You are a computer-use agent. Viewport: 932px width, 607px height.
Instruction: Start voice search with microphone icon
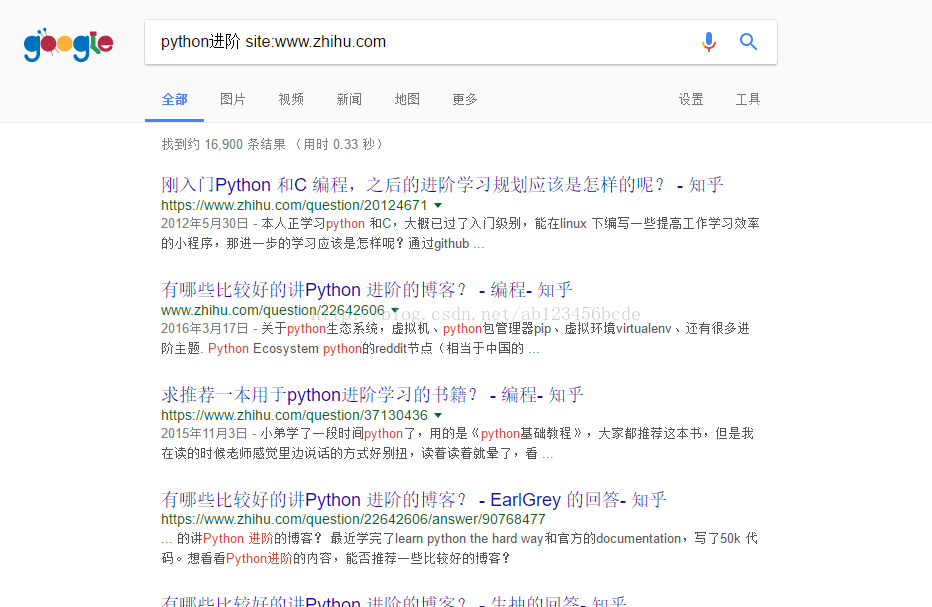(x=709, y=42)
